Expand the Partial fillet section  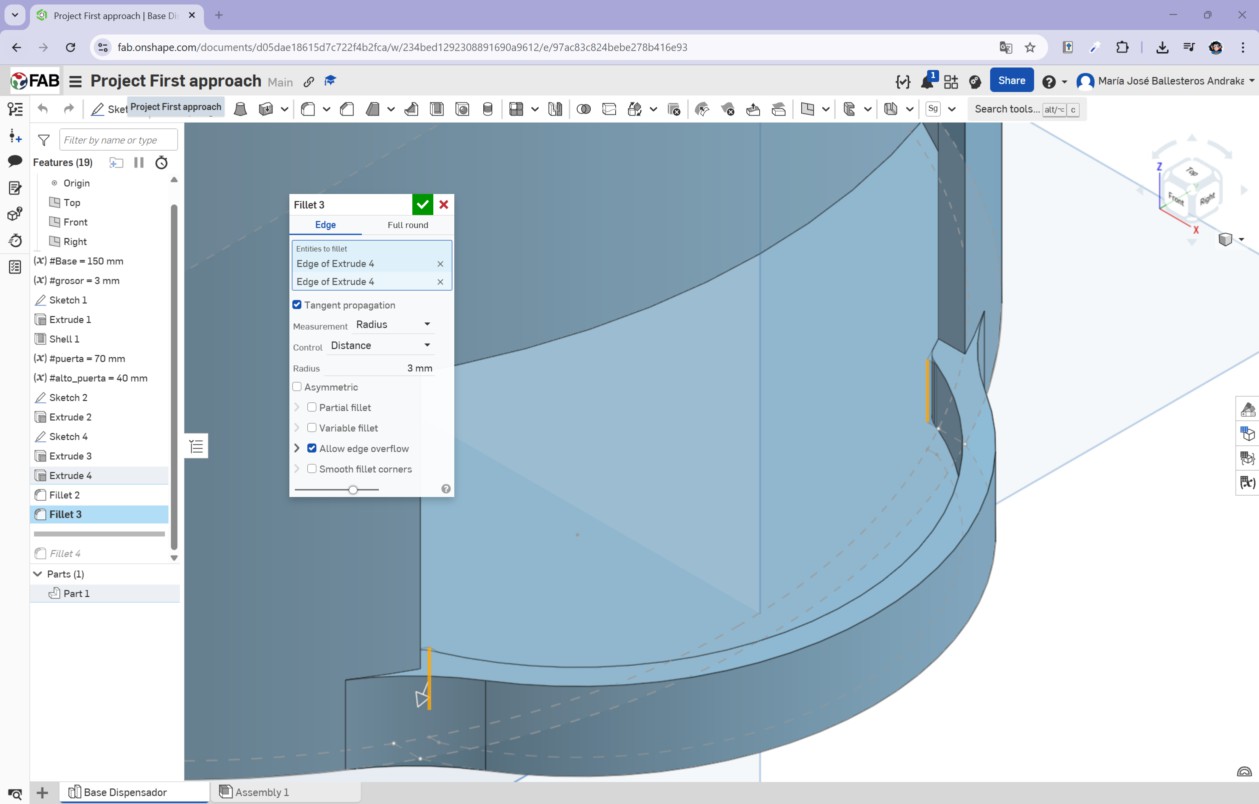click(x=297, y=407)
